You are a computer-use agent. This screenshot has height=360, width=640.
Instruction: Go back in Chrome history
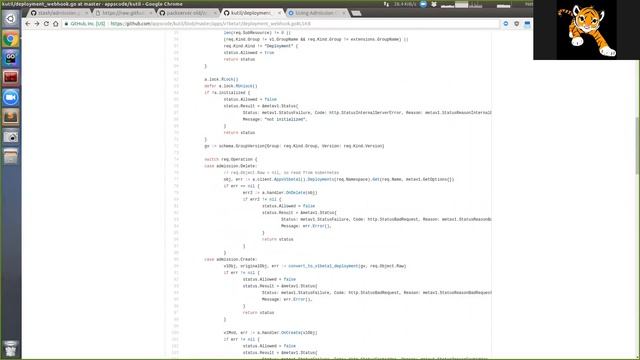[x=27, y=24]
